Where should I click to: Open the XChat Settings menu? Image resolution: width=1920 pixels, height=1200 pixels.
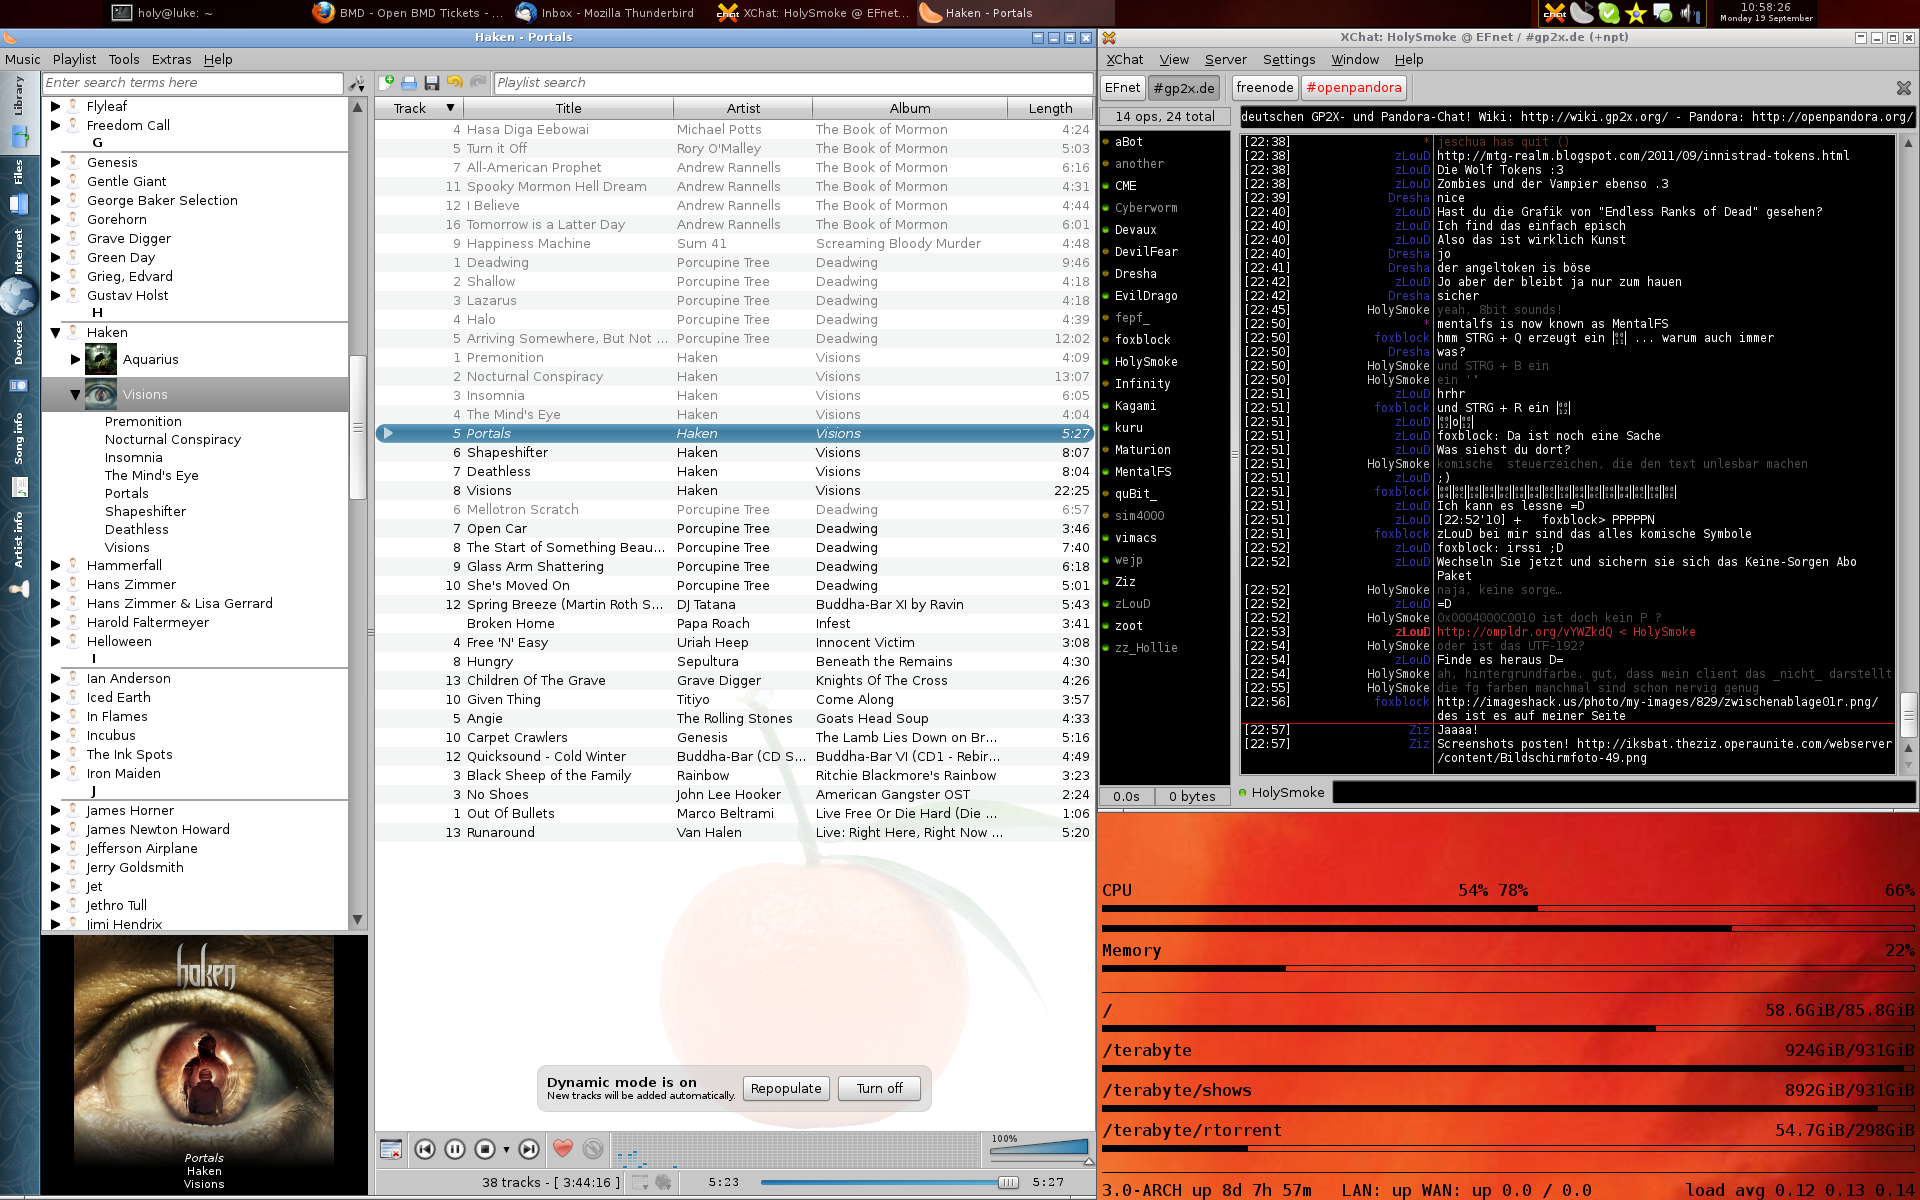point(1289,59)
